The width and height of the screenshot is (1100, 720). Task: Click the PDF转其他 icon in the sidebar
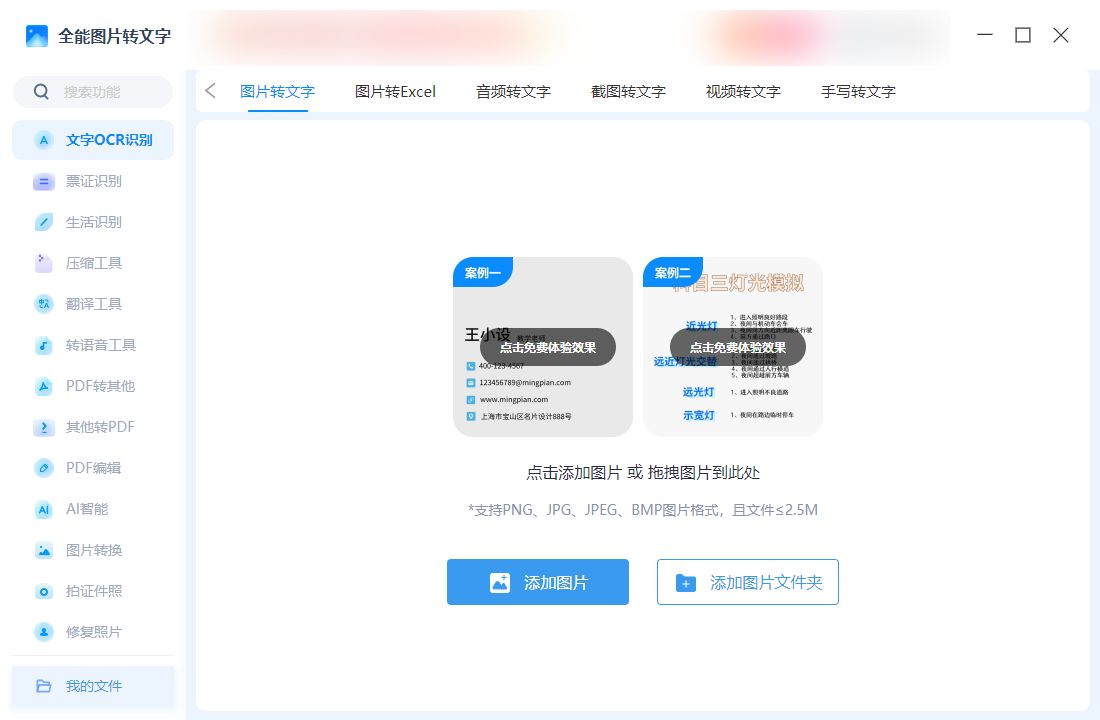click(x=43, y=386)
